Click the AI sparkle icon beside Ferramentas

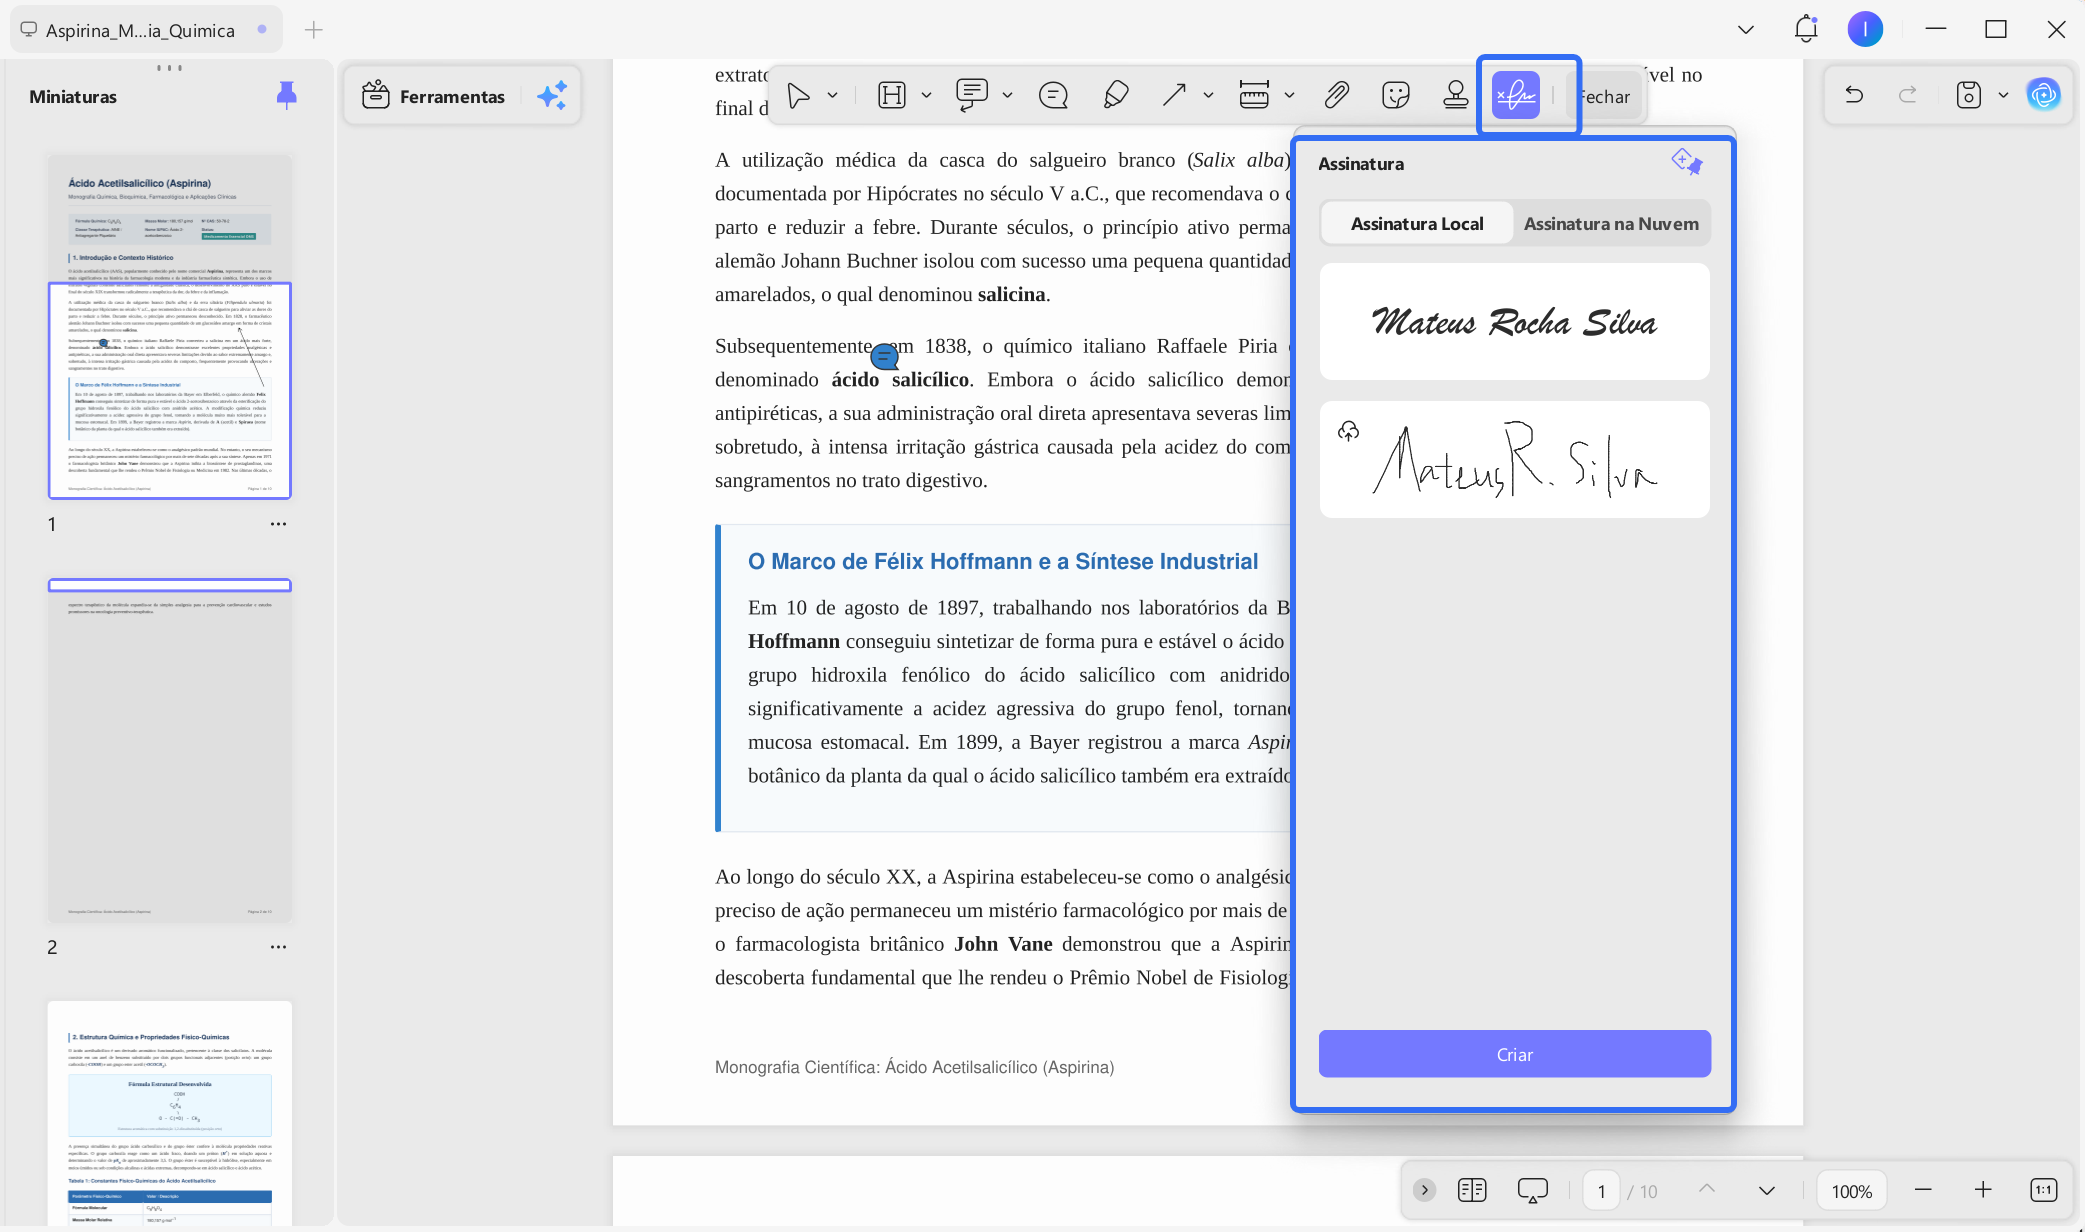point(552,96)
